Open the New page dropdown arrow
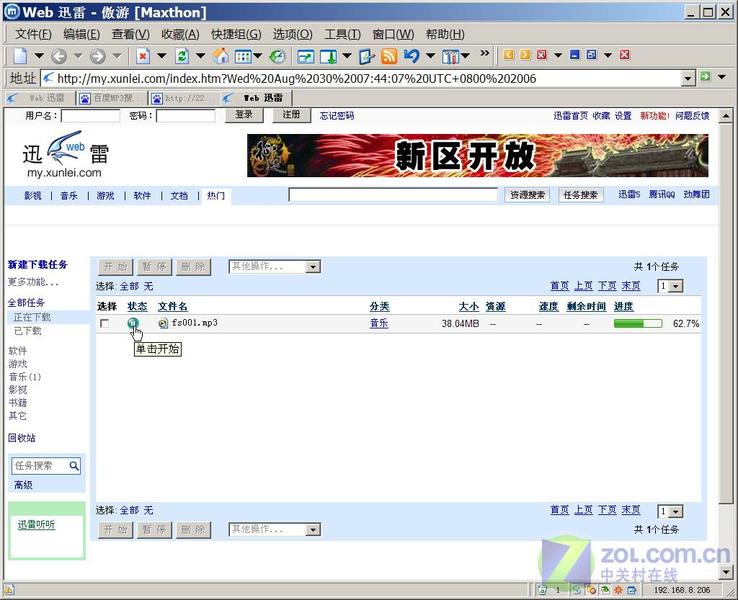The height and width of the screenshot is (600, 738). coord(39,56)
